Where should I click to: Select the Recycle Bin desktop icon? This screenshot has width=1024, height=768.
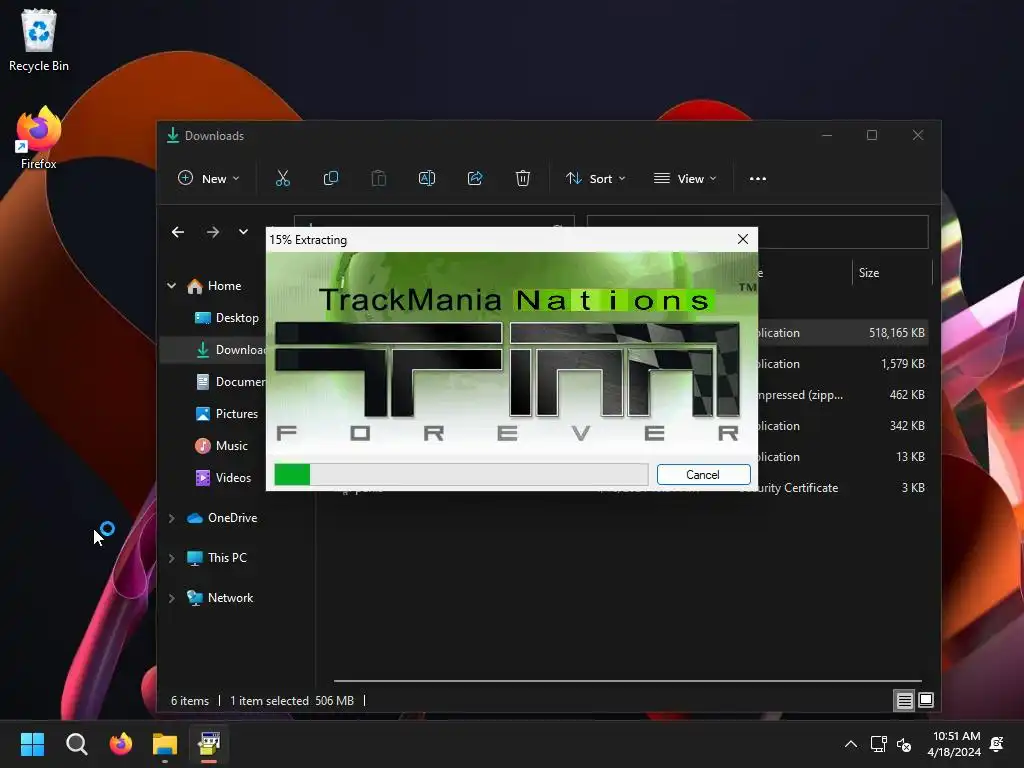click(x=39, y=40)
